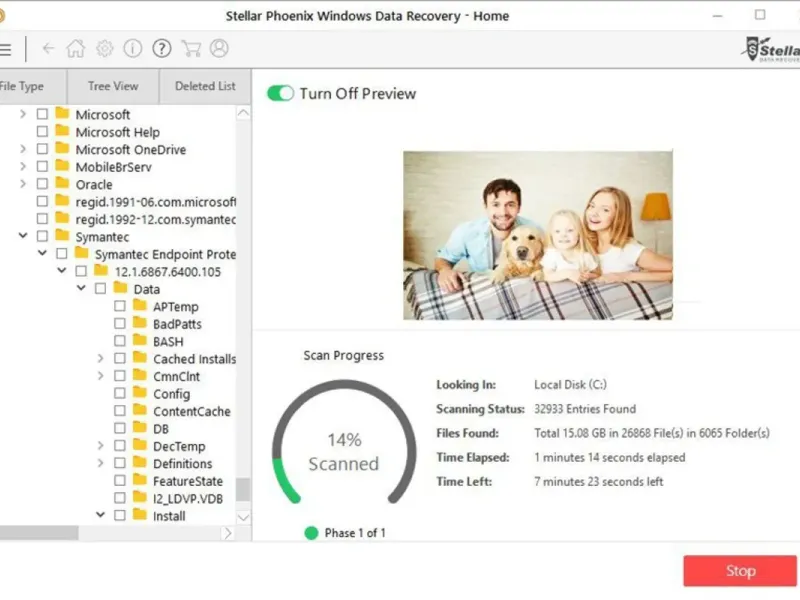Select the regid.1992-12.com.symantec folder
This screenshot has width=800, height=600.
155,219
